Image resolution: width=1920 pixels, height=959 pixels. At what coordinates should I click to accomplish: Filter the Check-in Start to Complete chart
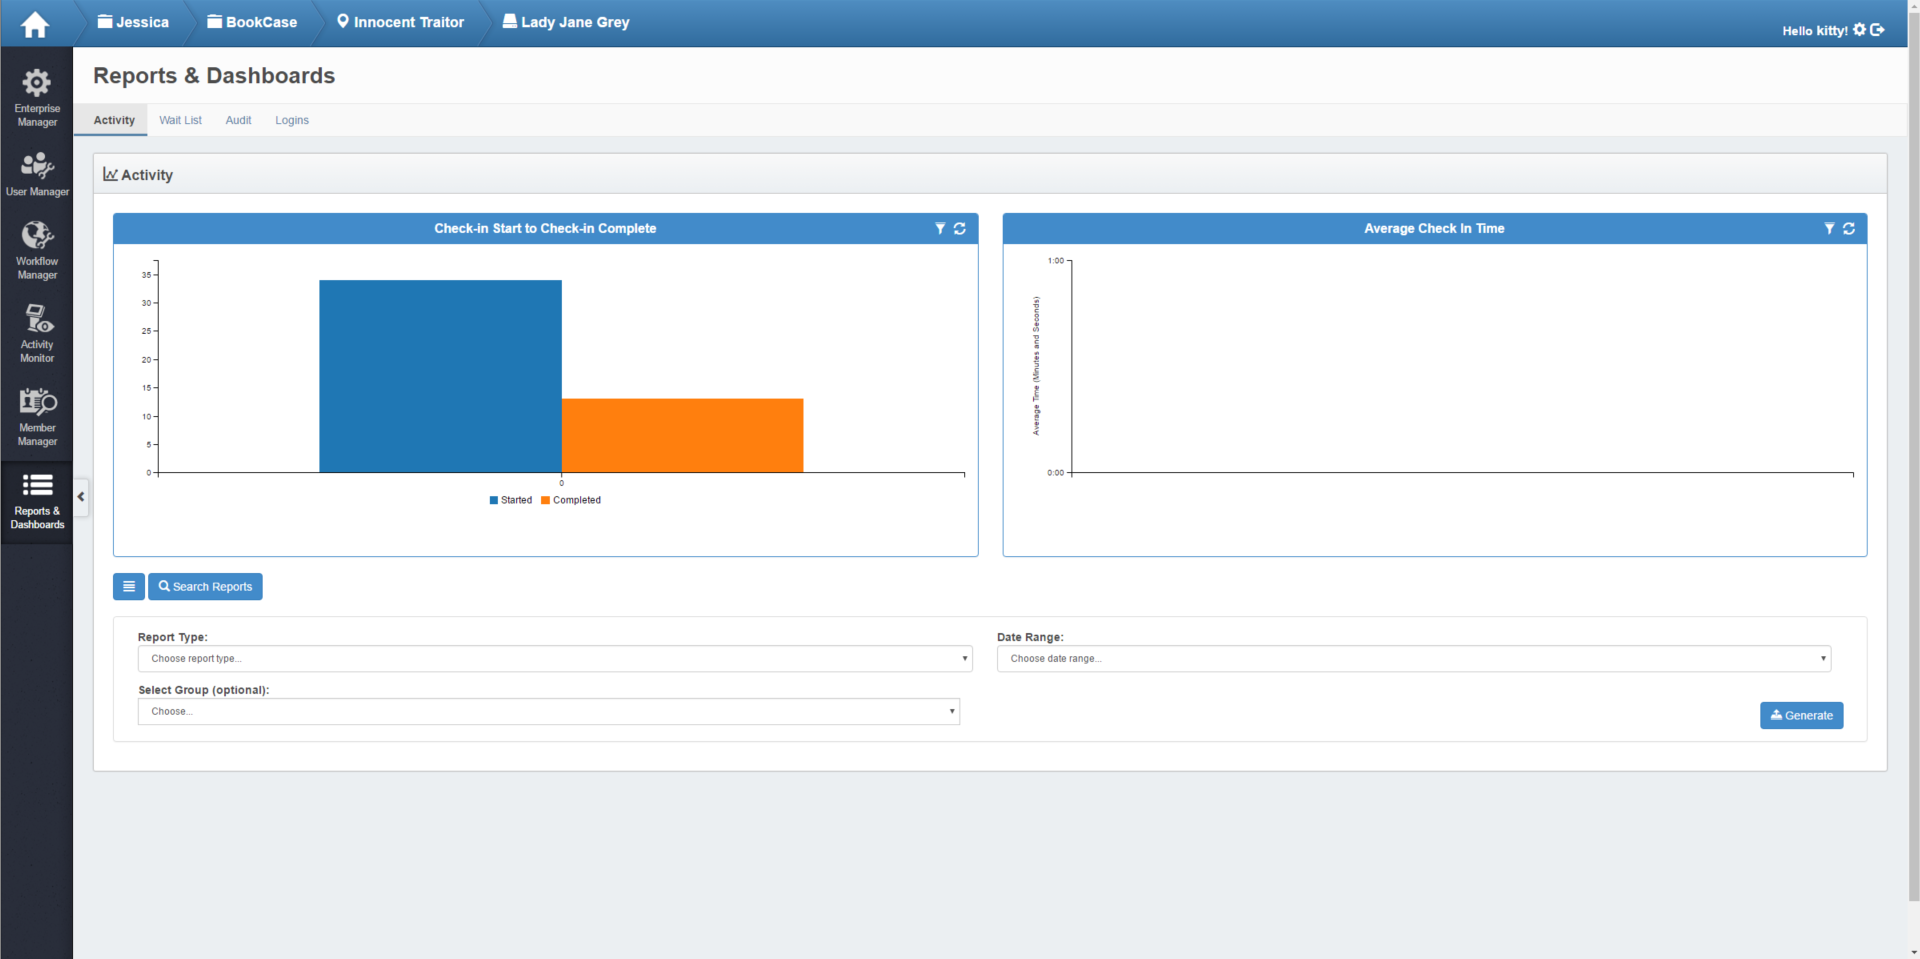coord(940,229)
